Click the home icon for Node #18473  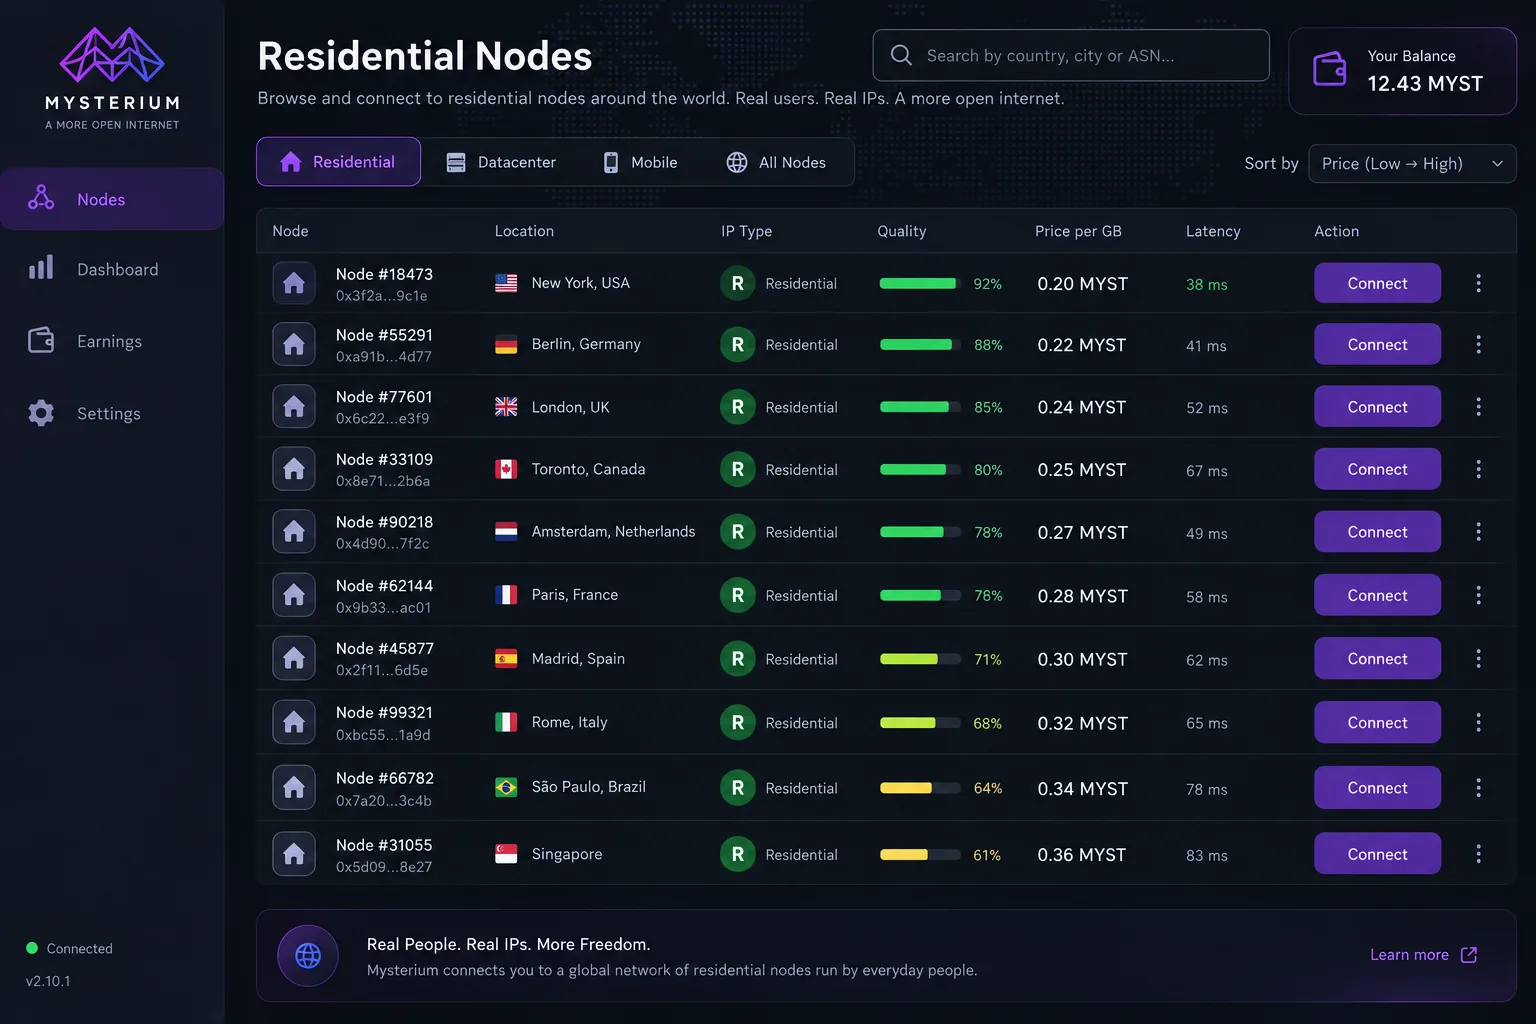pos(294,283)
